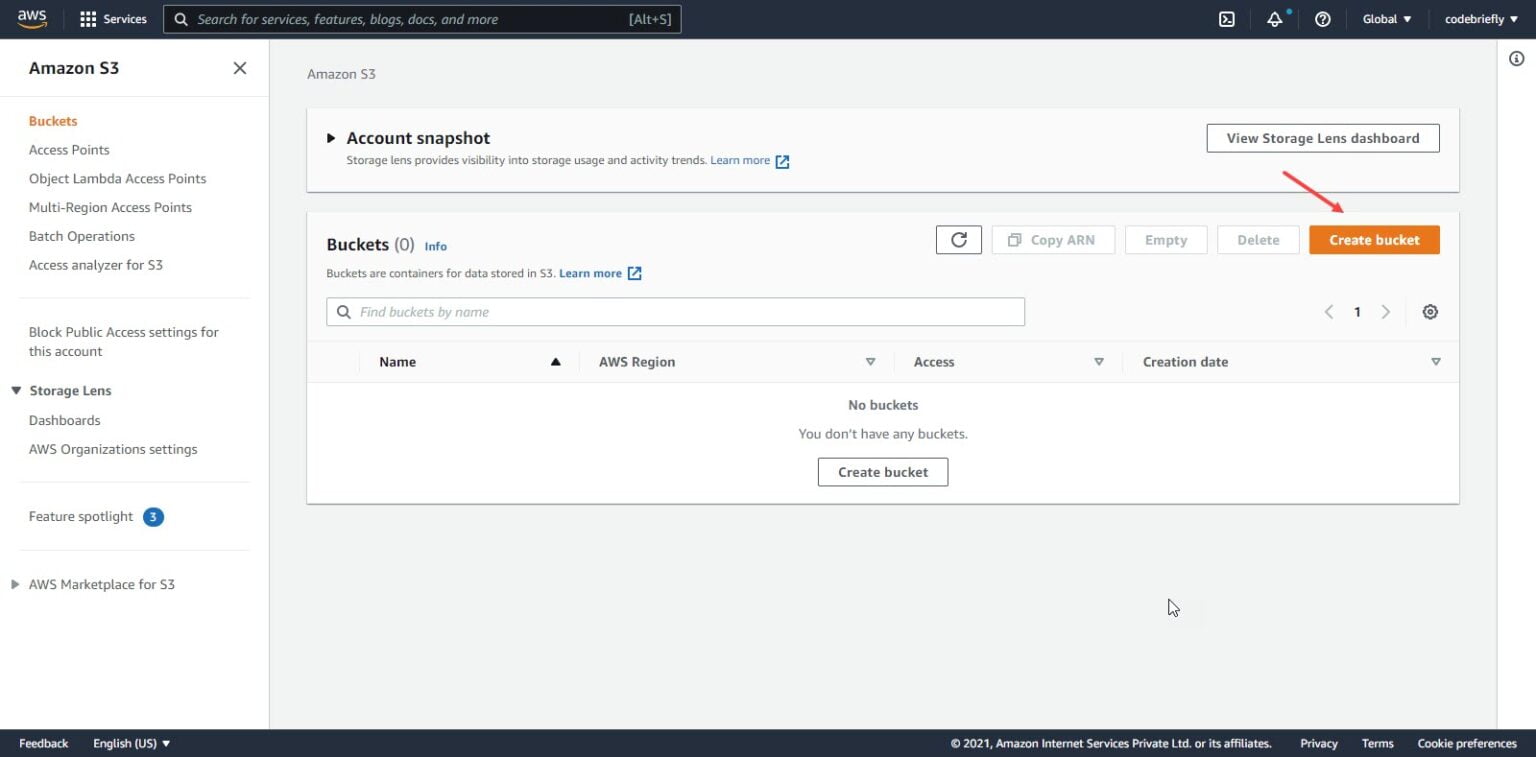Click the orange Create bucket button
Image resolution: width=1536 pixels, height=757 pixels.
[1373, 239]
